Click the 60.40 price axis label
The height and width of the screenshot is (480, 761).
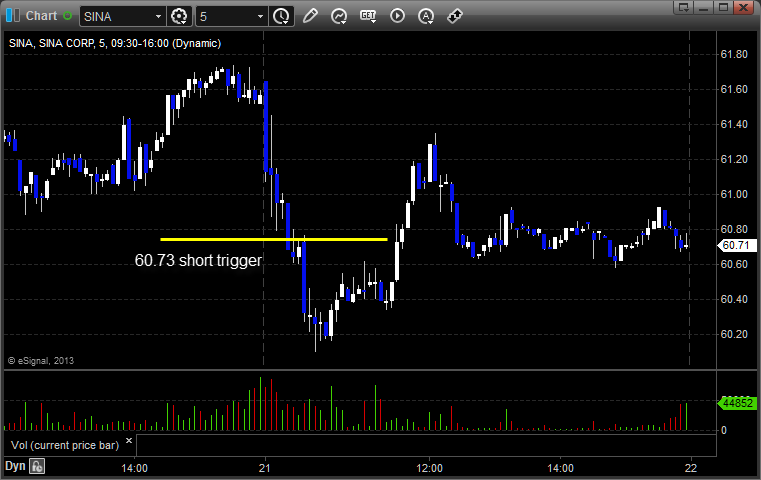pyautogui.click(x=734, y=299)
